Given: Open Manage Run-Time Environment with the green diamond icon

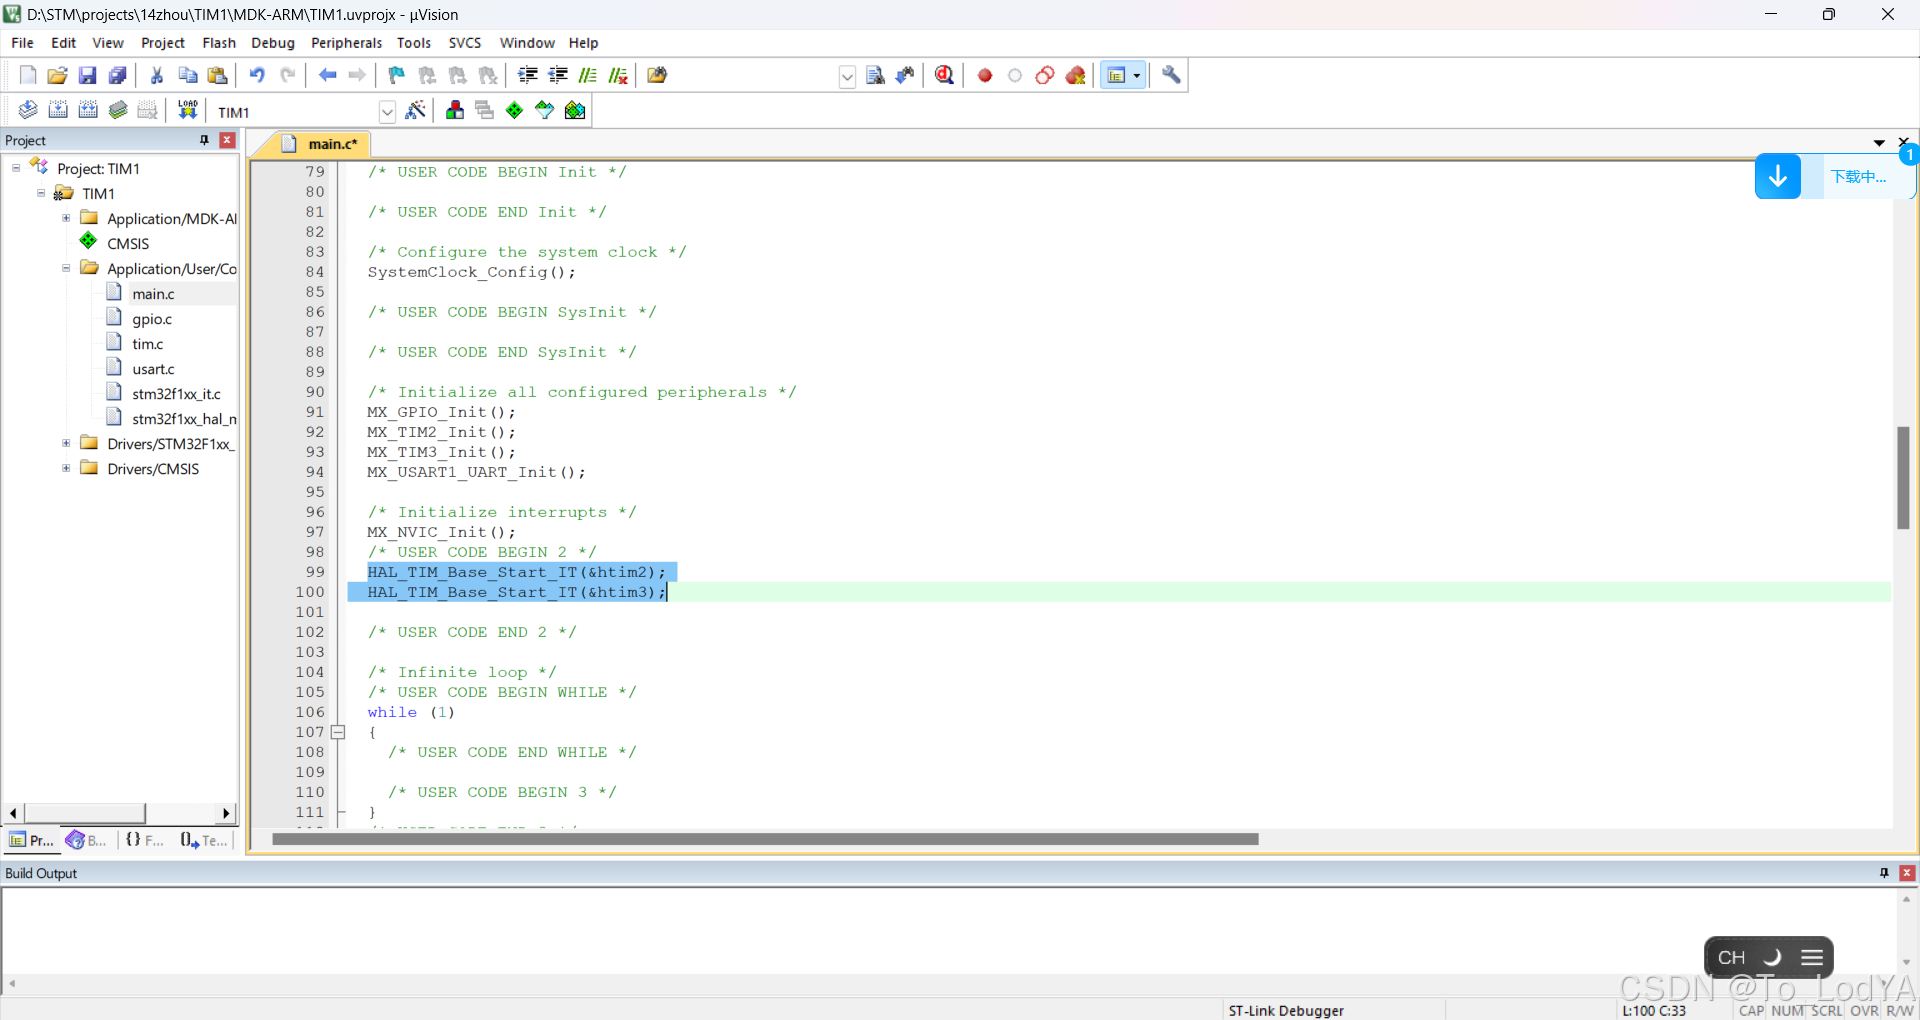Looking at the screenshot, I should click(x=514, y=110).
